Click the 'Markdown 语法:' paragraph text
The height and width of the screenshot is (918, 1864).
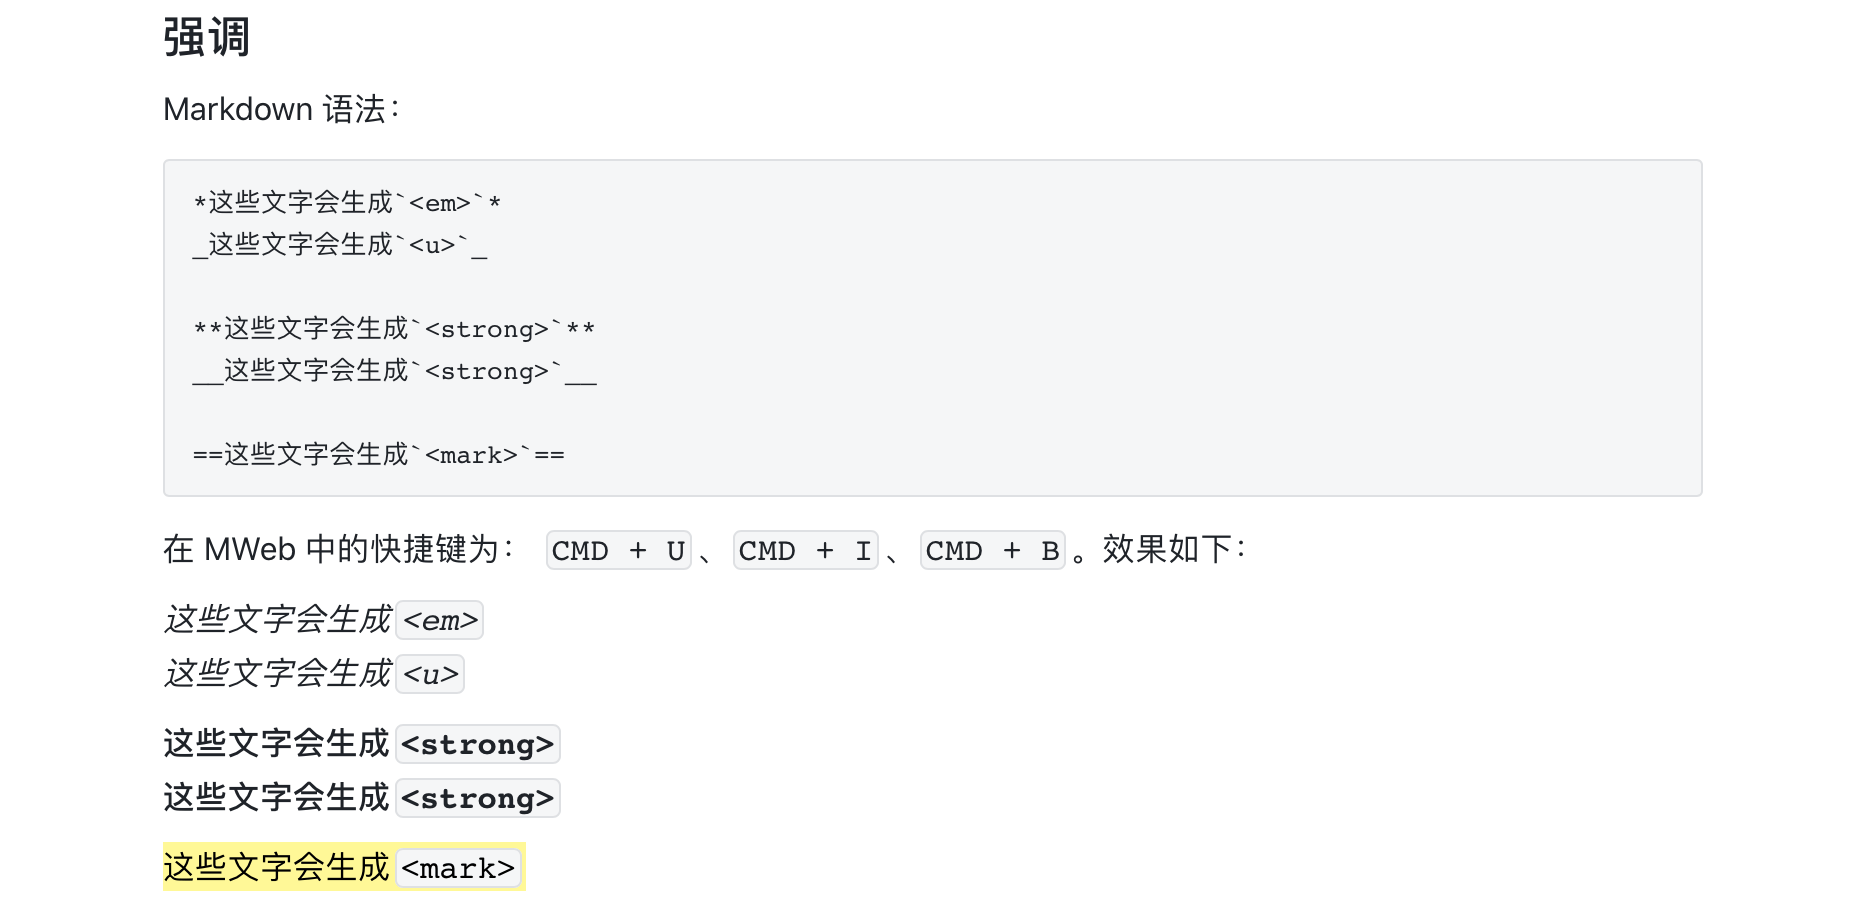click(x=281, y=109)
